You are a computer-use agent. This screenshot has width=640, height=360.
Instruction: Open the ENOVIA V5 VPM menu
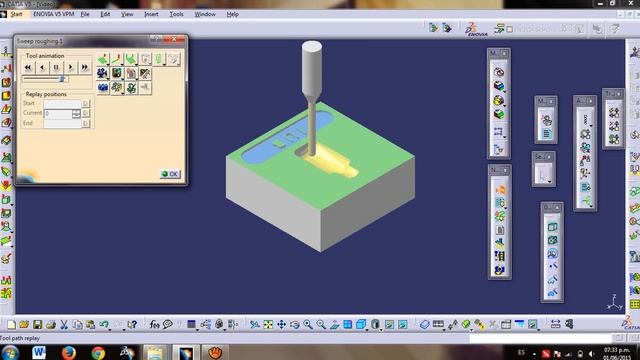click(x=53, y=14)
